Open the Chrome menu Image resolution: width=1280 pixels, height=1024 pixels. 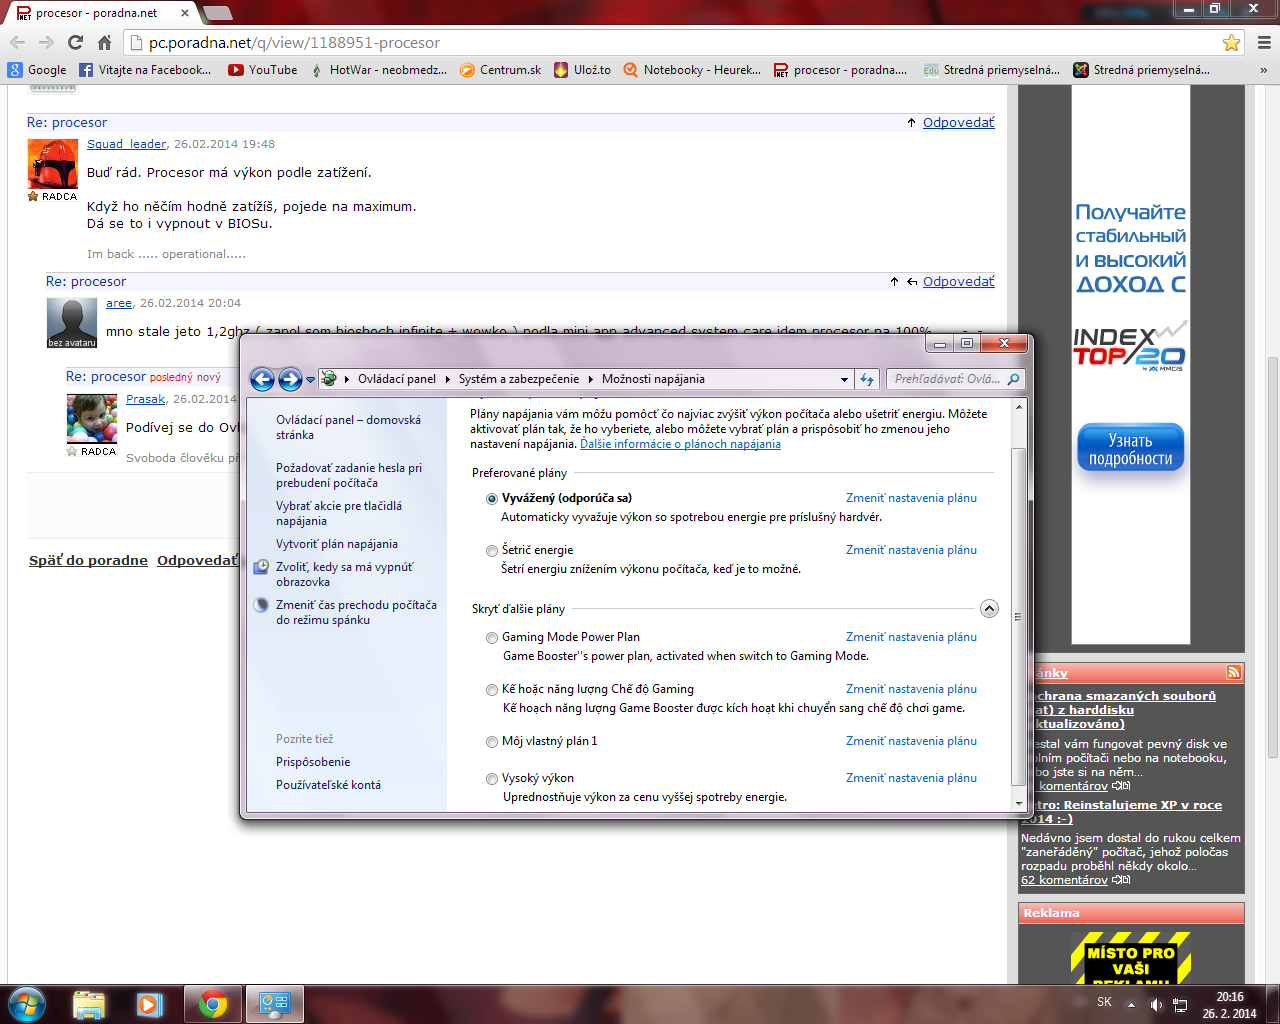[x=1264, y=43]
